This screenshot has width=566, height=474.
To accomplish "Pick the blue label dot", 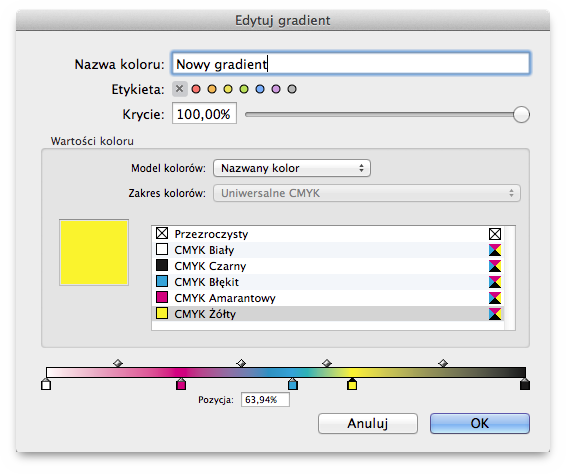I will [260, 89].
